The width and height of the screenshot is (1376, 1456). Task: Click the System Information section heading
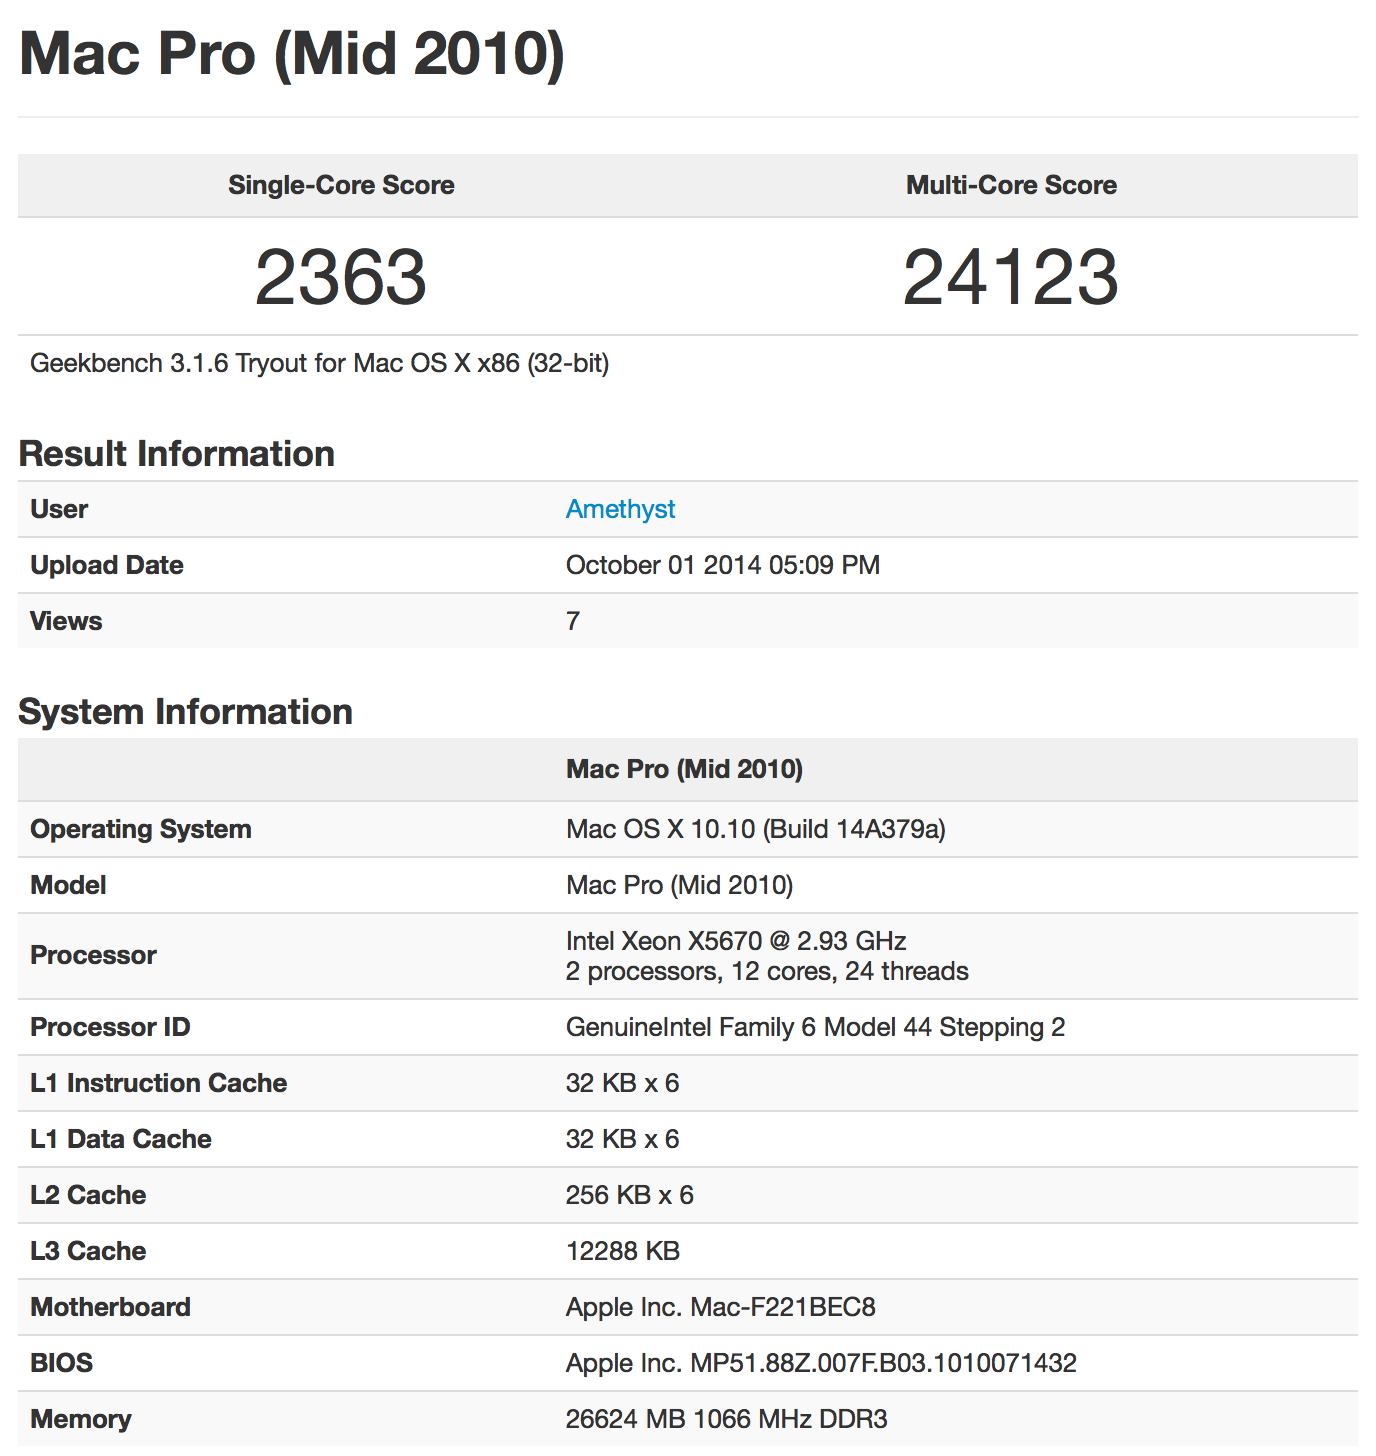pyautogui.click(x=186, y=712)
